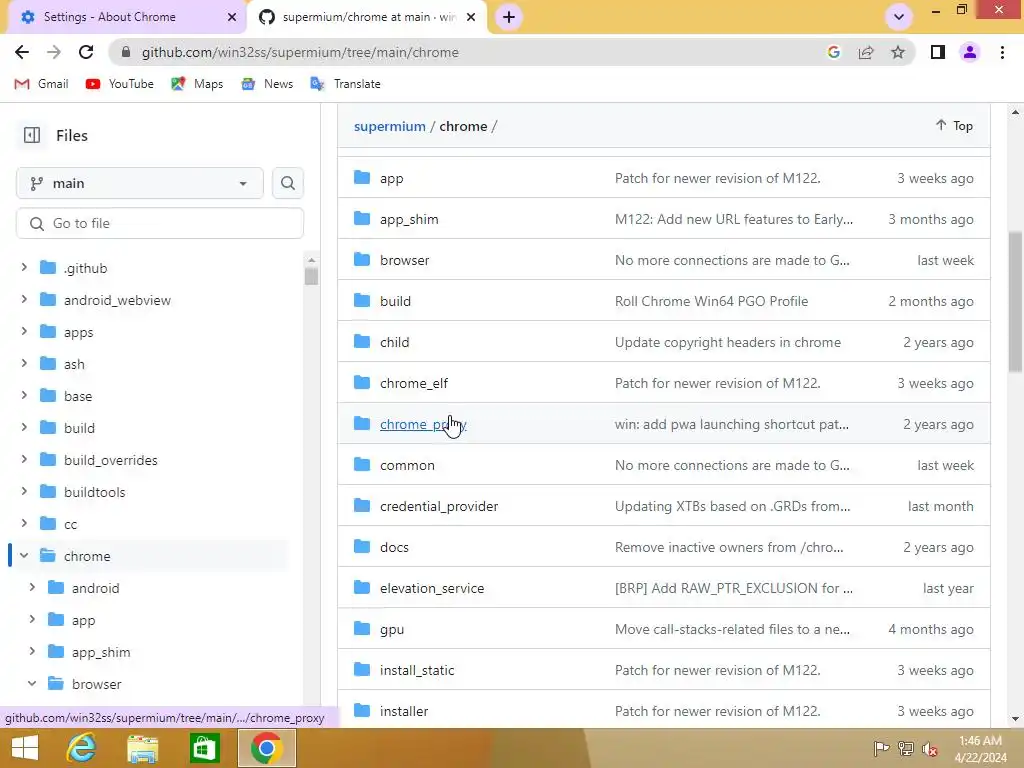Viewport: 1024px width, 768px height.
Task: Expand the build_overrides tree folder
Action: [x=24, y=459]
